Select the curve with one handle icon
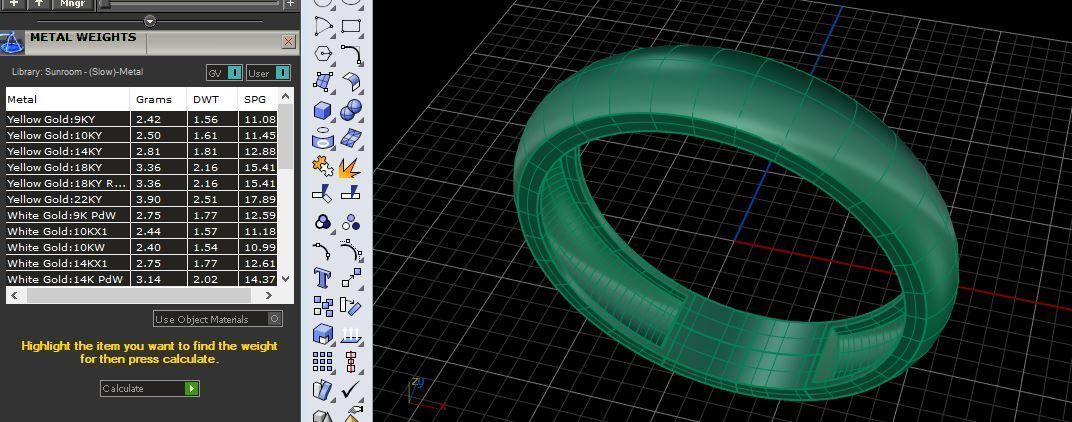The height and width of the screenshot is (422, 1072). (x=323, y=250)
